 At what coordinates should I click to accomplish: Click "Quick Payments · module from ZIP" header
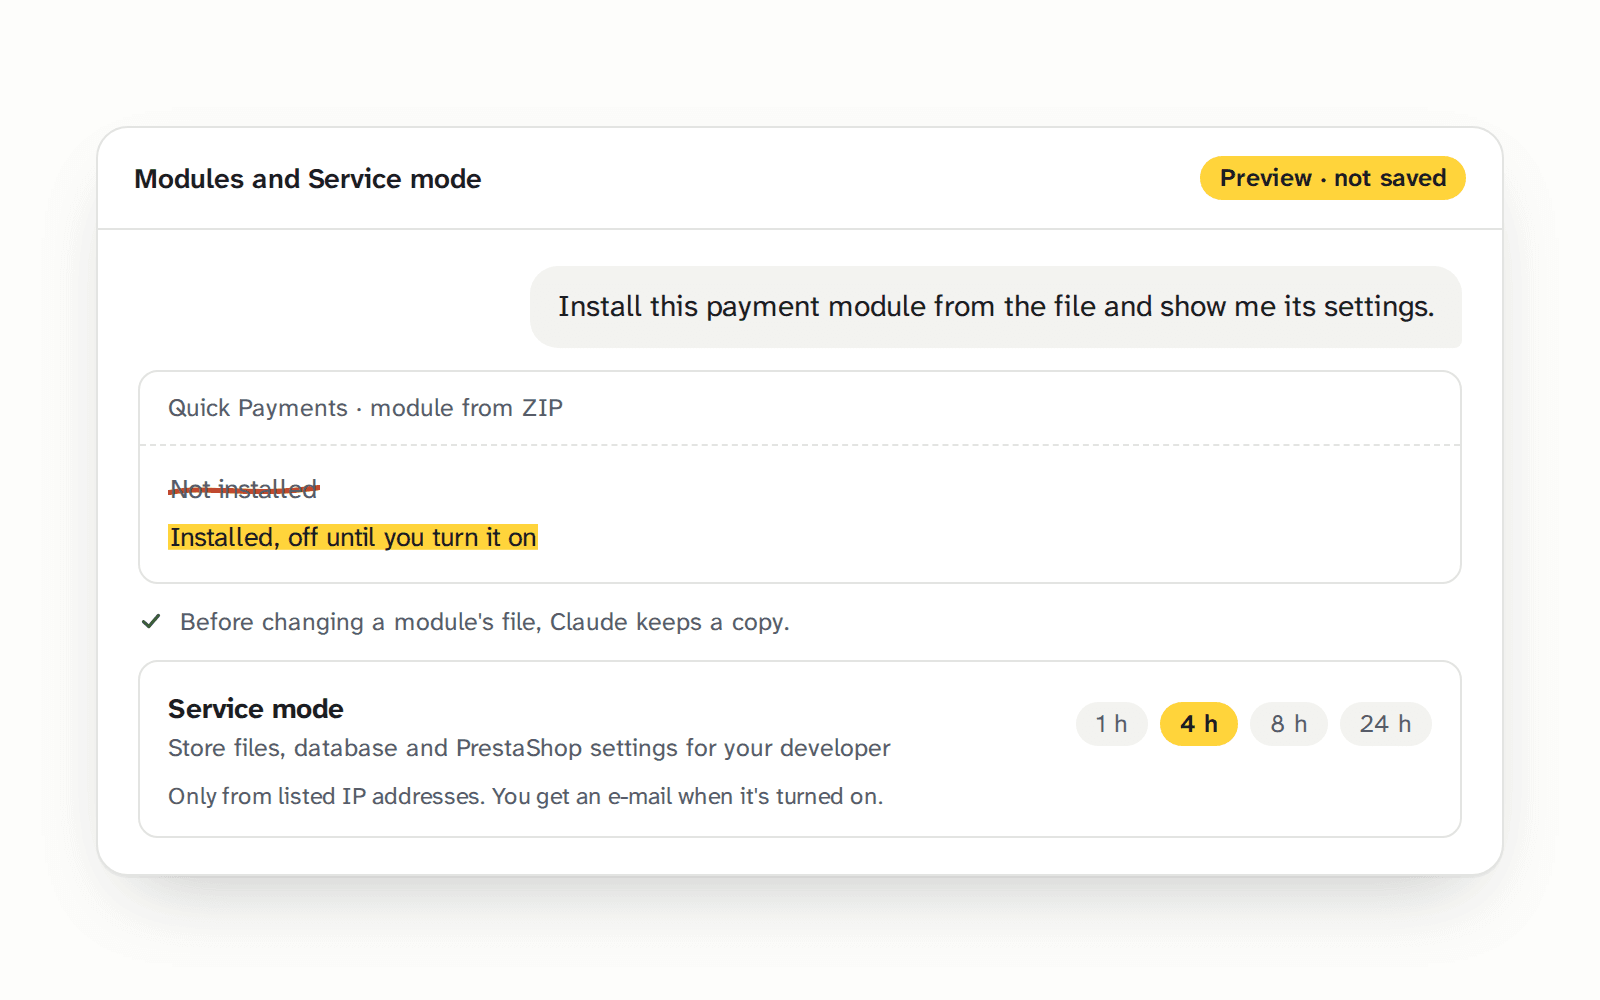click(x=365, y=408)
